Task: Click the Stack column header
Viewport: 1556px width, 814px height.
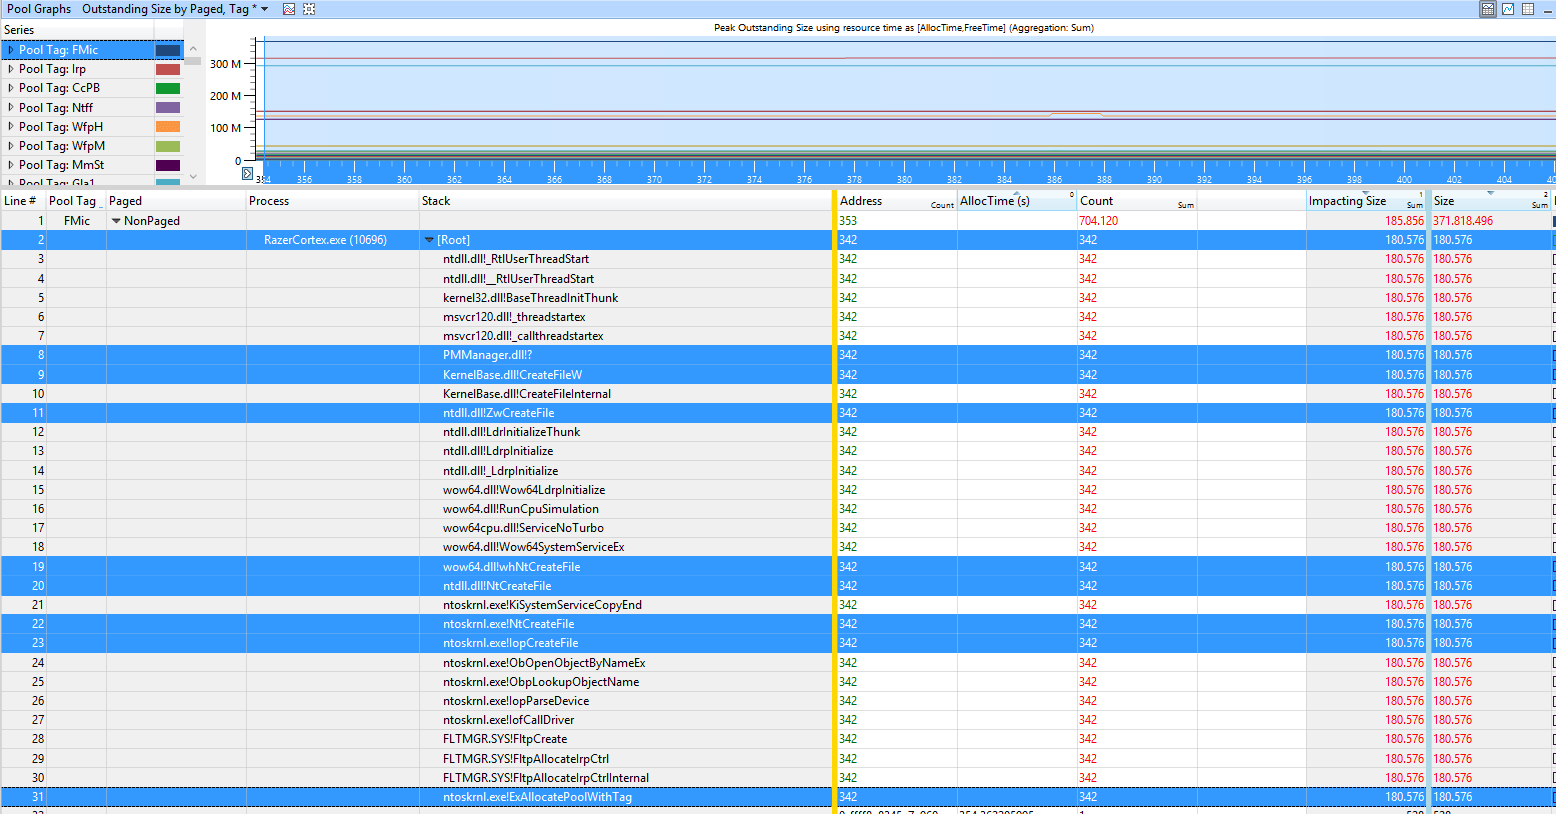Action: click(x=625, y=201)
